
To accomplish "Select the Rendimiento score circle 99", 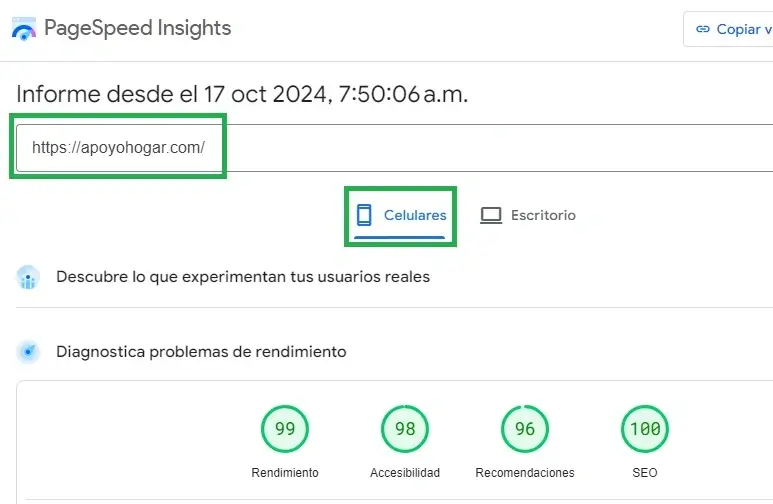I will [285, 429].
